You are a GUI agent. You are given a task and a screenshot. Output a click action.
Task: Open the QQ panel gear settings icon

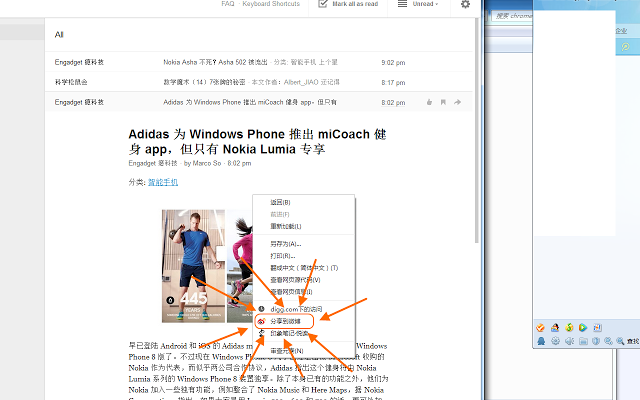tap(555, 342)
